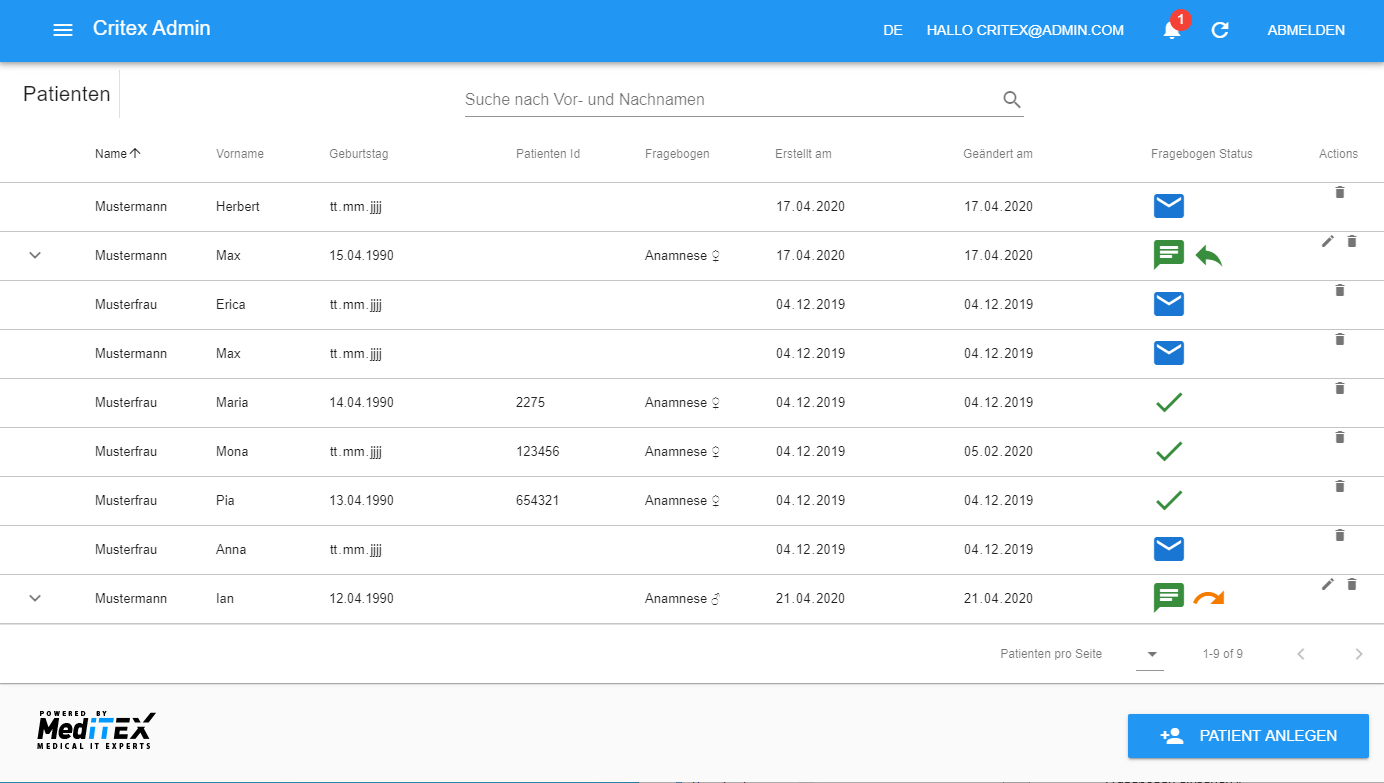Edit Max Mustermann born 15.04.1990
Image resolution: width=1384 pixels, height=783 pixels.
pos(1328,241)
